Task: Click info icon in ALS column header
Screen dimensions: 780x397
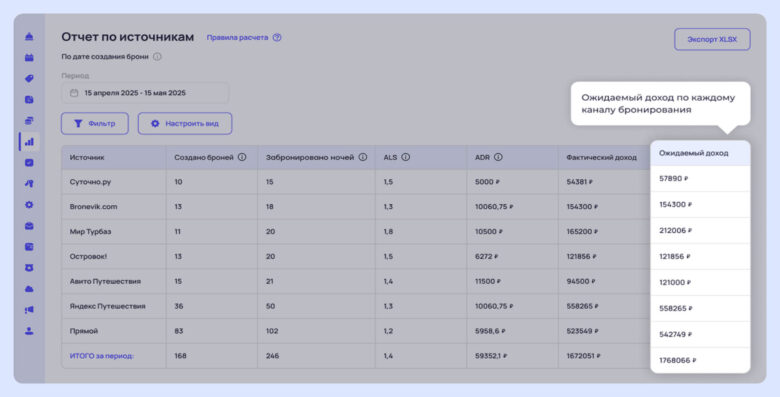Action: click(x=405, y=157)
